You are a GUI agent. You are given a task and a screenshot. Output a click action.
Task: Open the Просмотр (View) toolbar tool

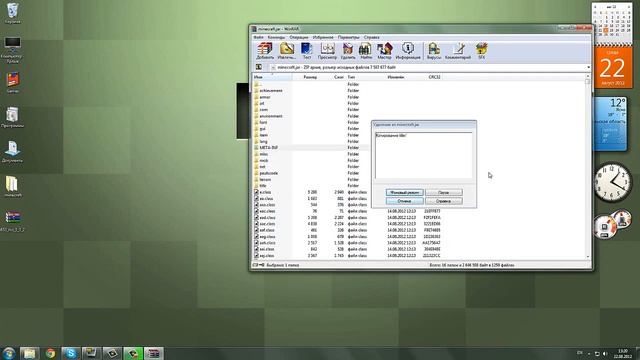click(x=327, y=51)
